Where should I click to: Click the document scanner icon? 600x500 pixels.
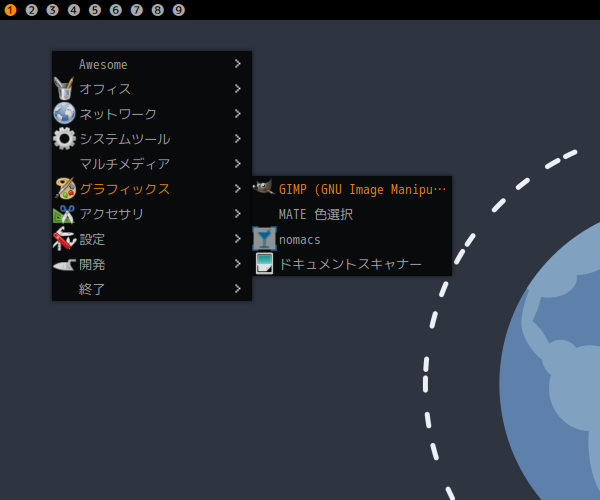coord(264,264)
